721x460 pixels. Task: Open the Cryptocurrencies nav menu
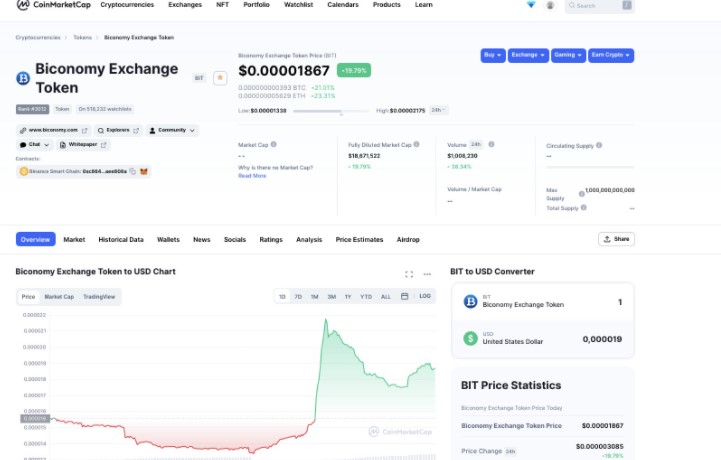click(x=127, y=5)
